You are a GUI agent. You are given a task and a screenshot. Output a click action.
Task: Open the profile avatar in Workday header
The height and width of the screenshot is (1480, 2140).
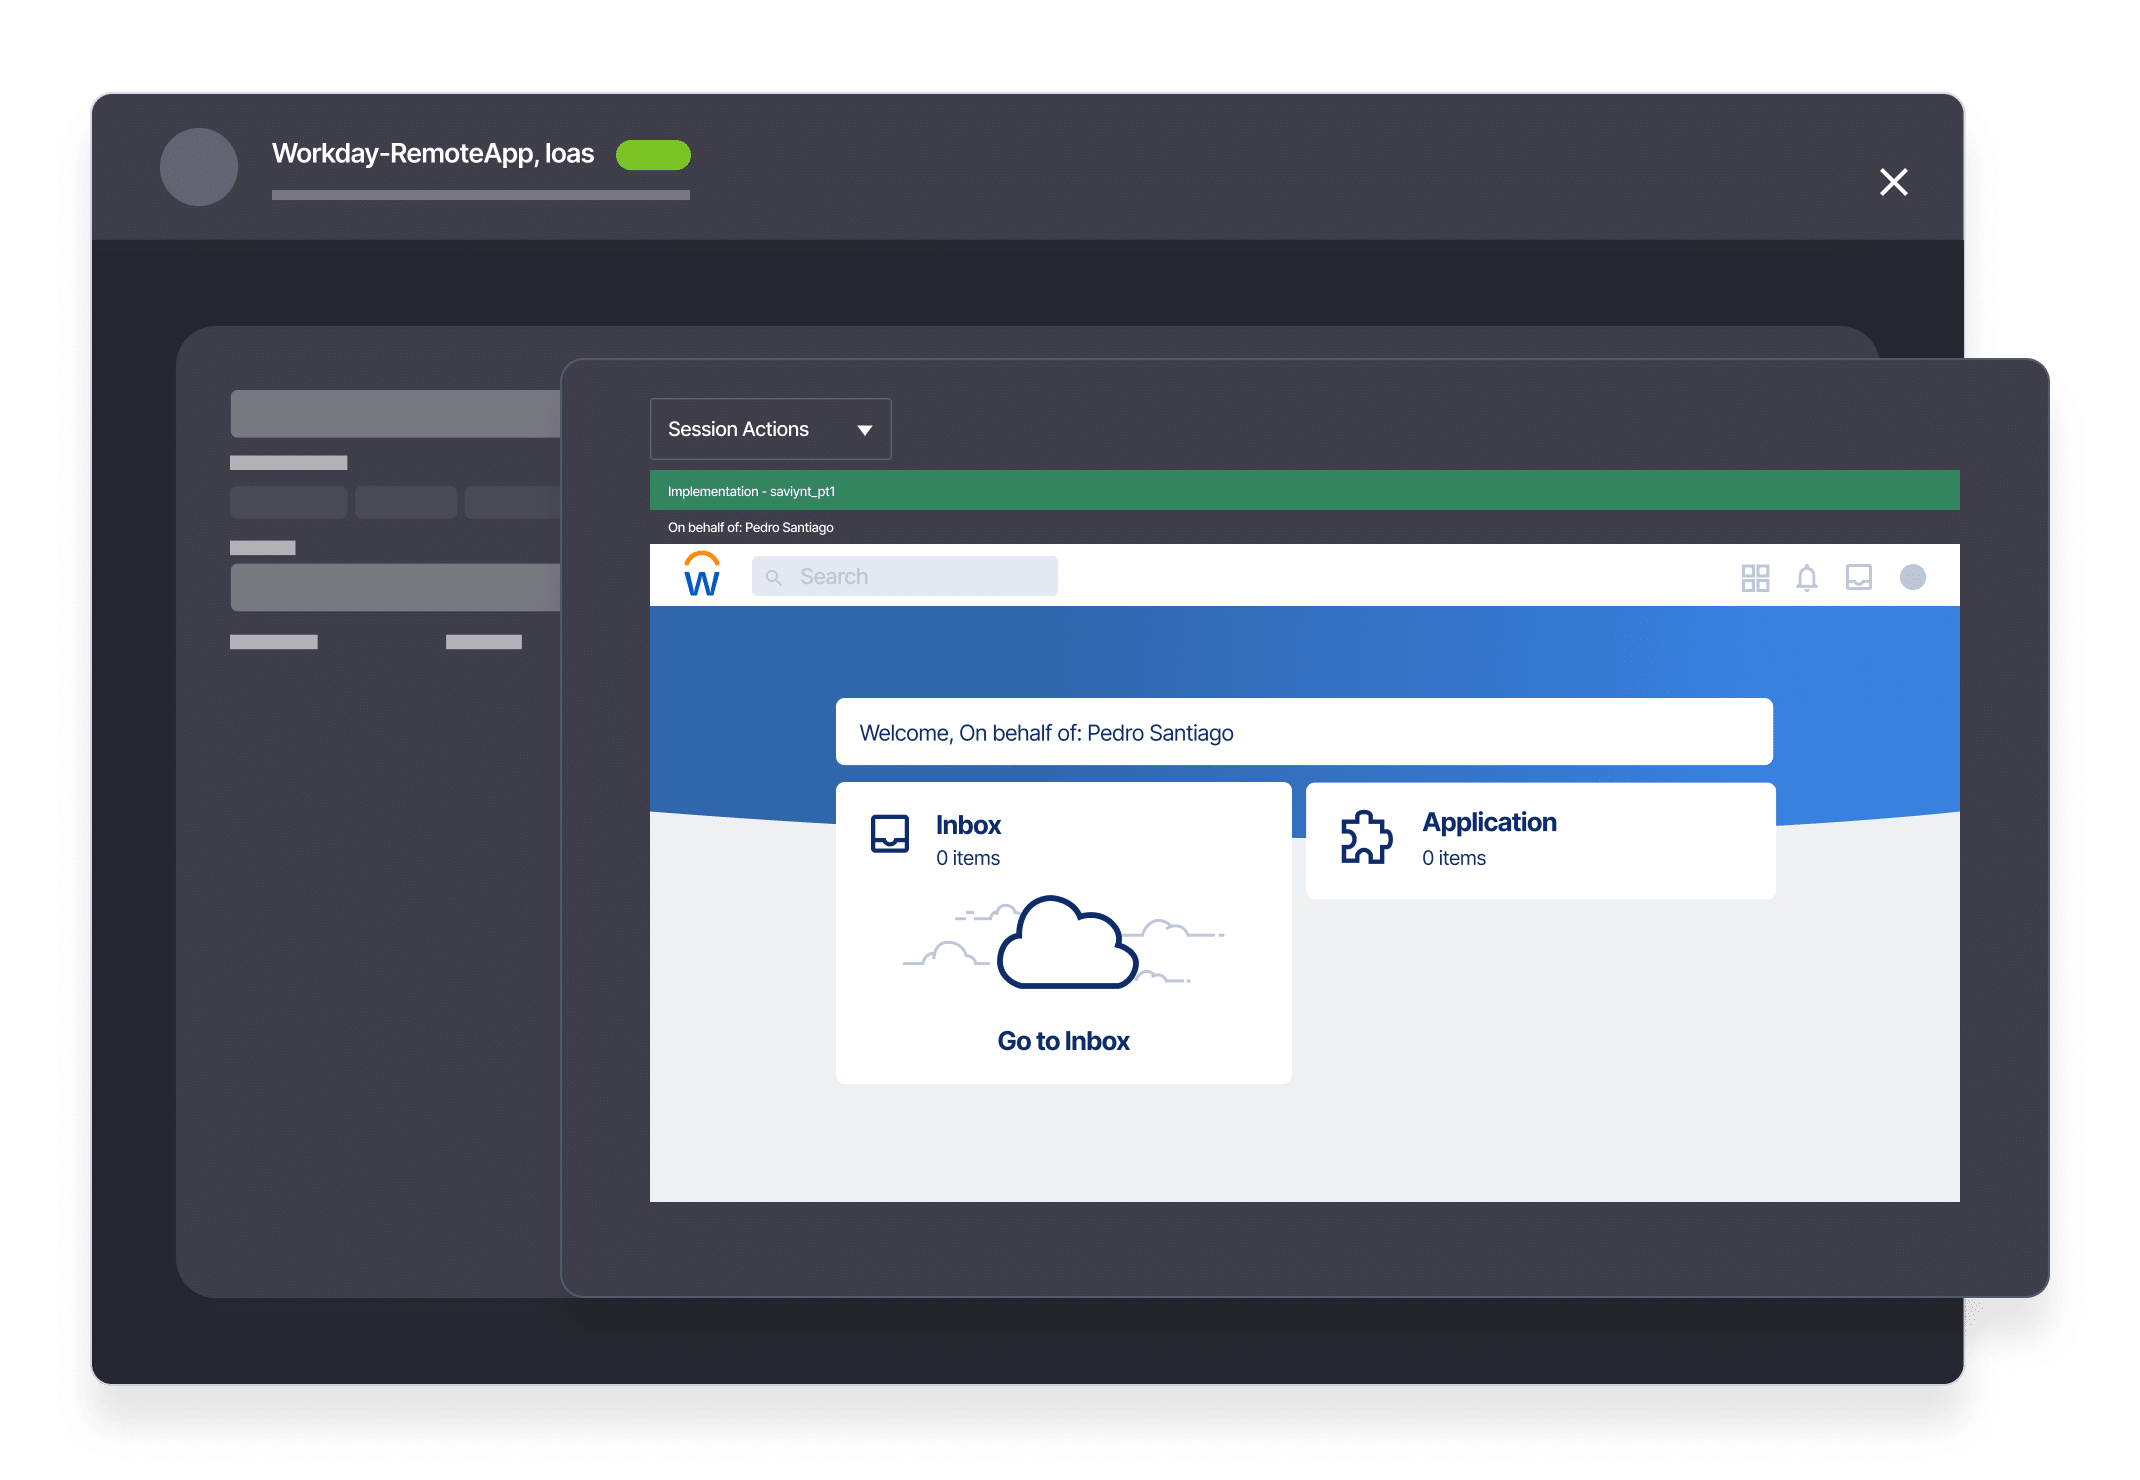1912,577
